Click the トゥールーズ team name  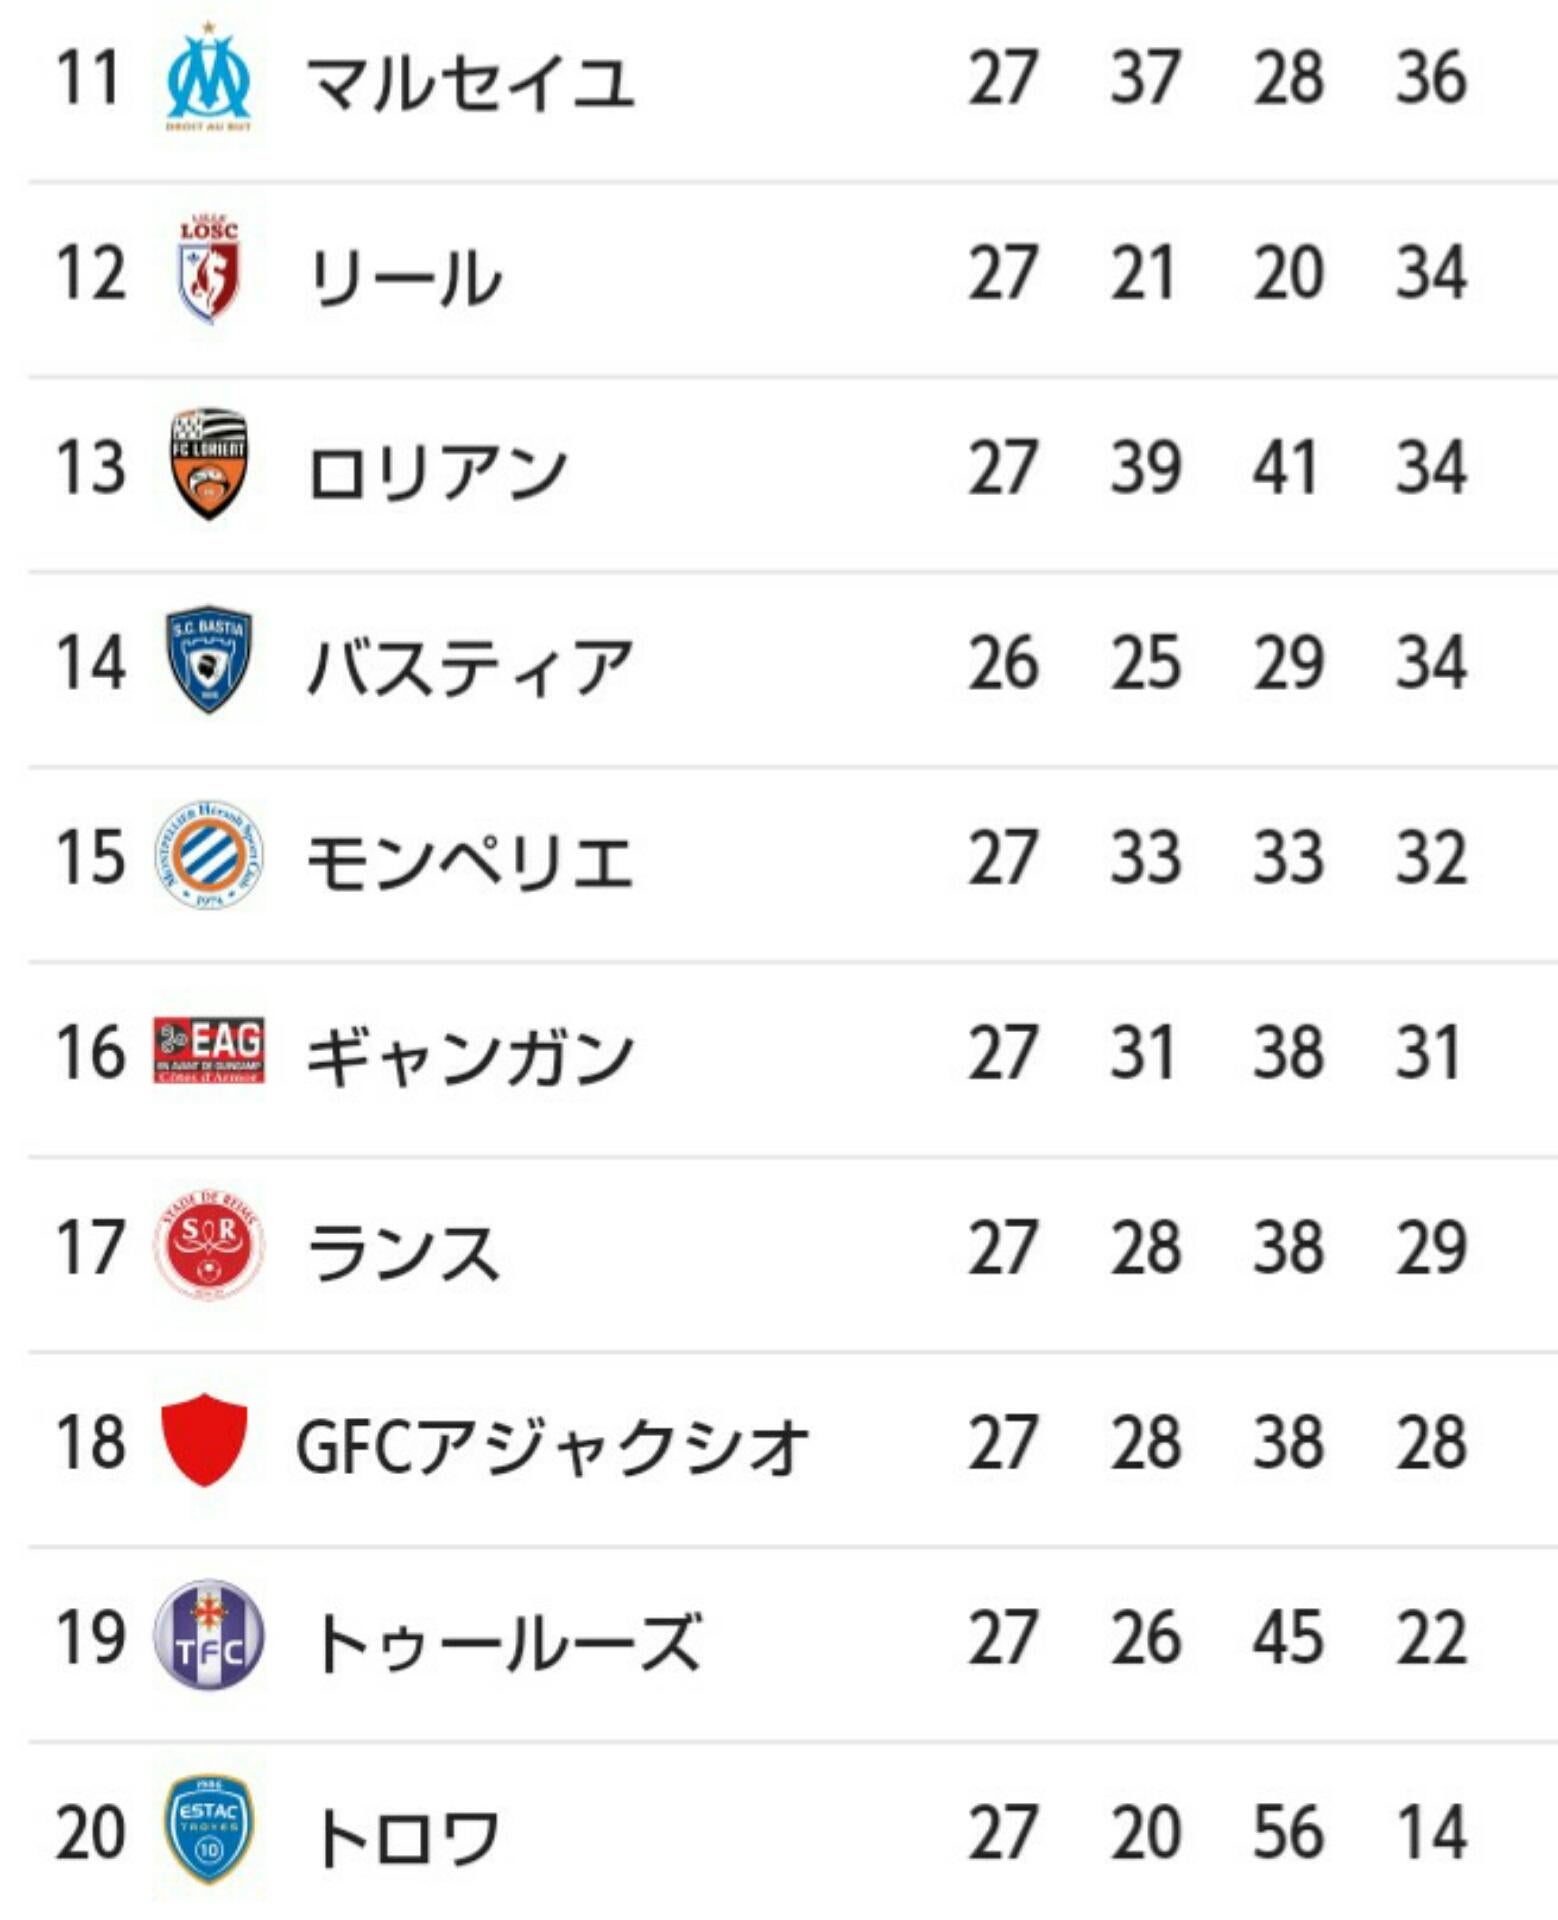coord(507,1641)
